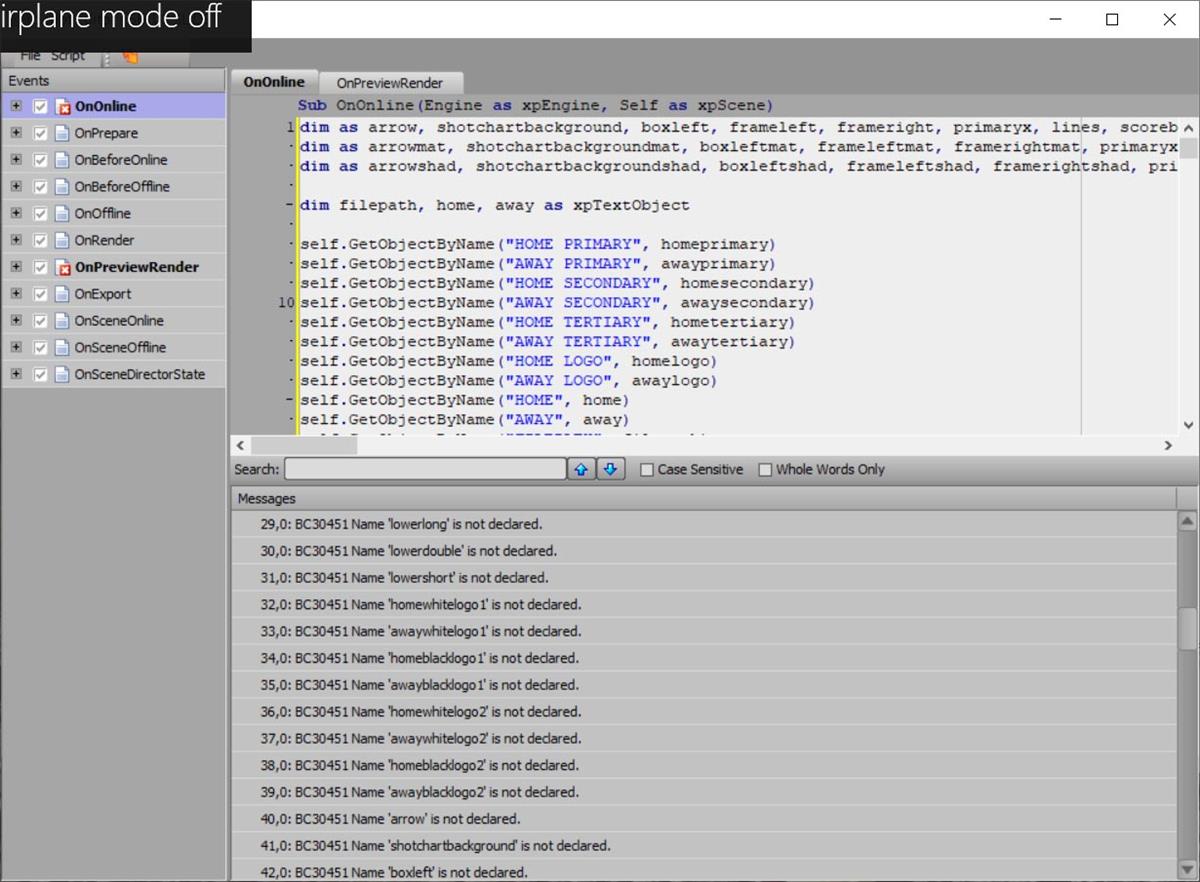Click the OnPreviewRender error script icon

pos(64,268)
